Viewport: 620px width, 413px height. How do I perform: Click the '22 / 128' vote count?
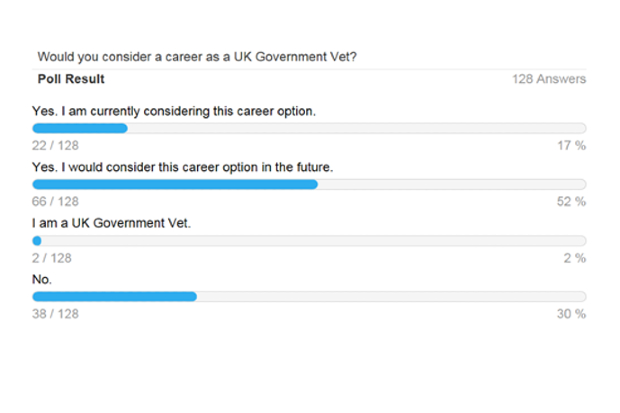tap(55, 146)
